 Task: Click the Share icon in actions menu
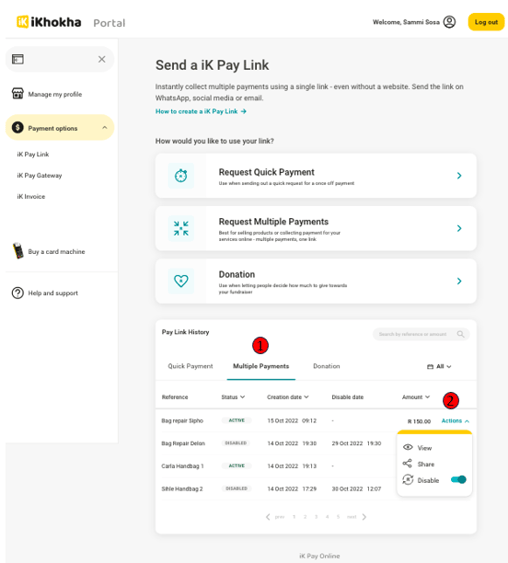[407, 464]
